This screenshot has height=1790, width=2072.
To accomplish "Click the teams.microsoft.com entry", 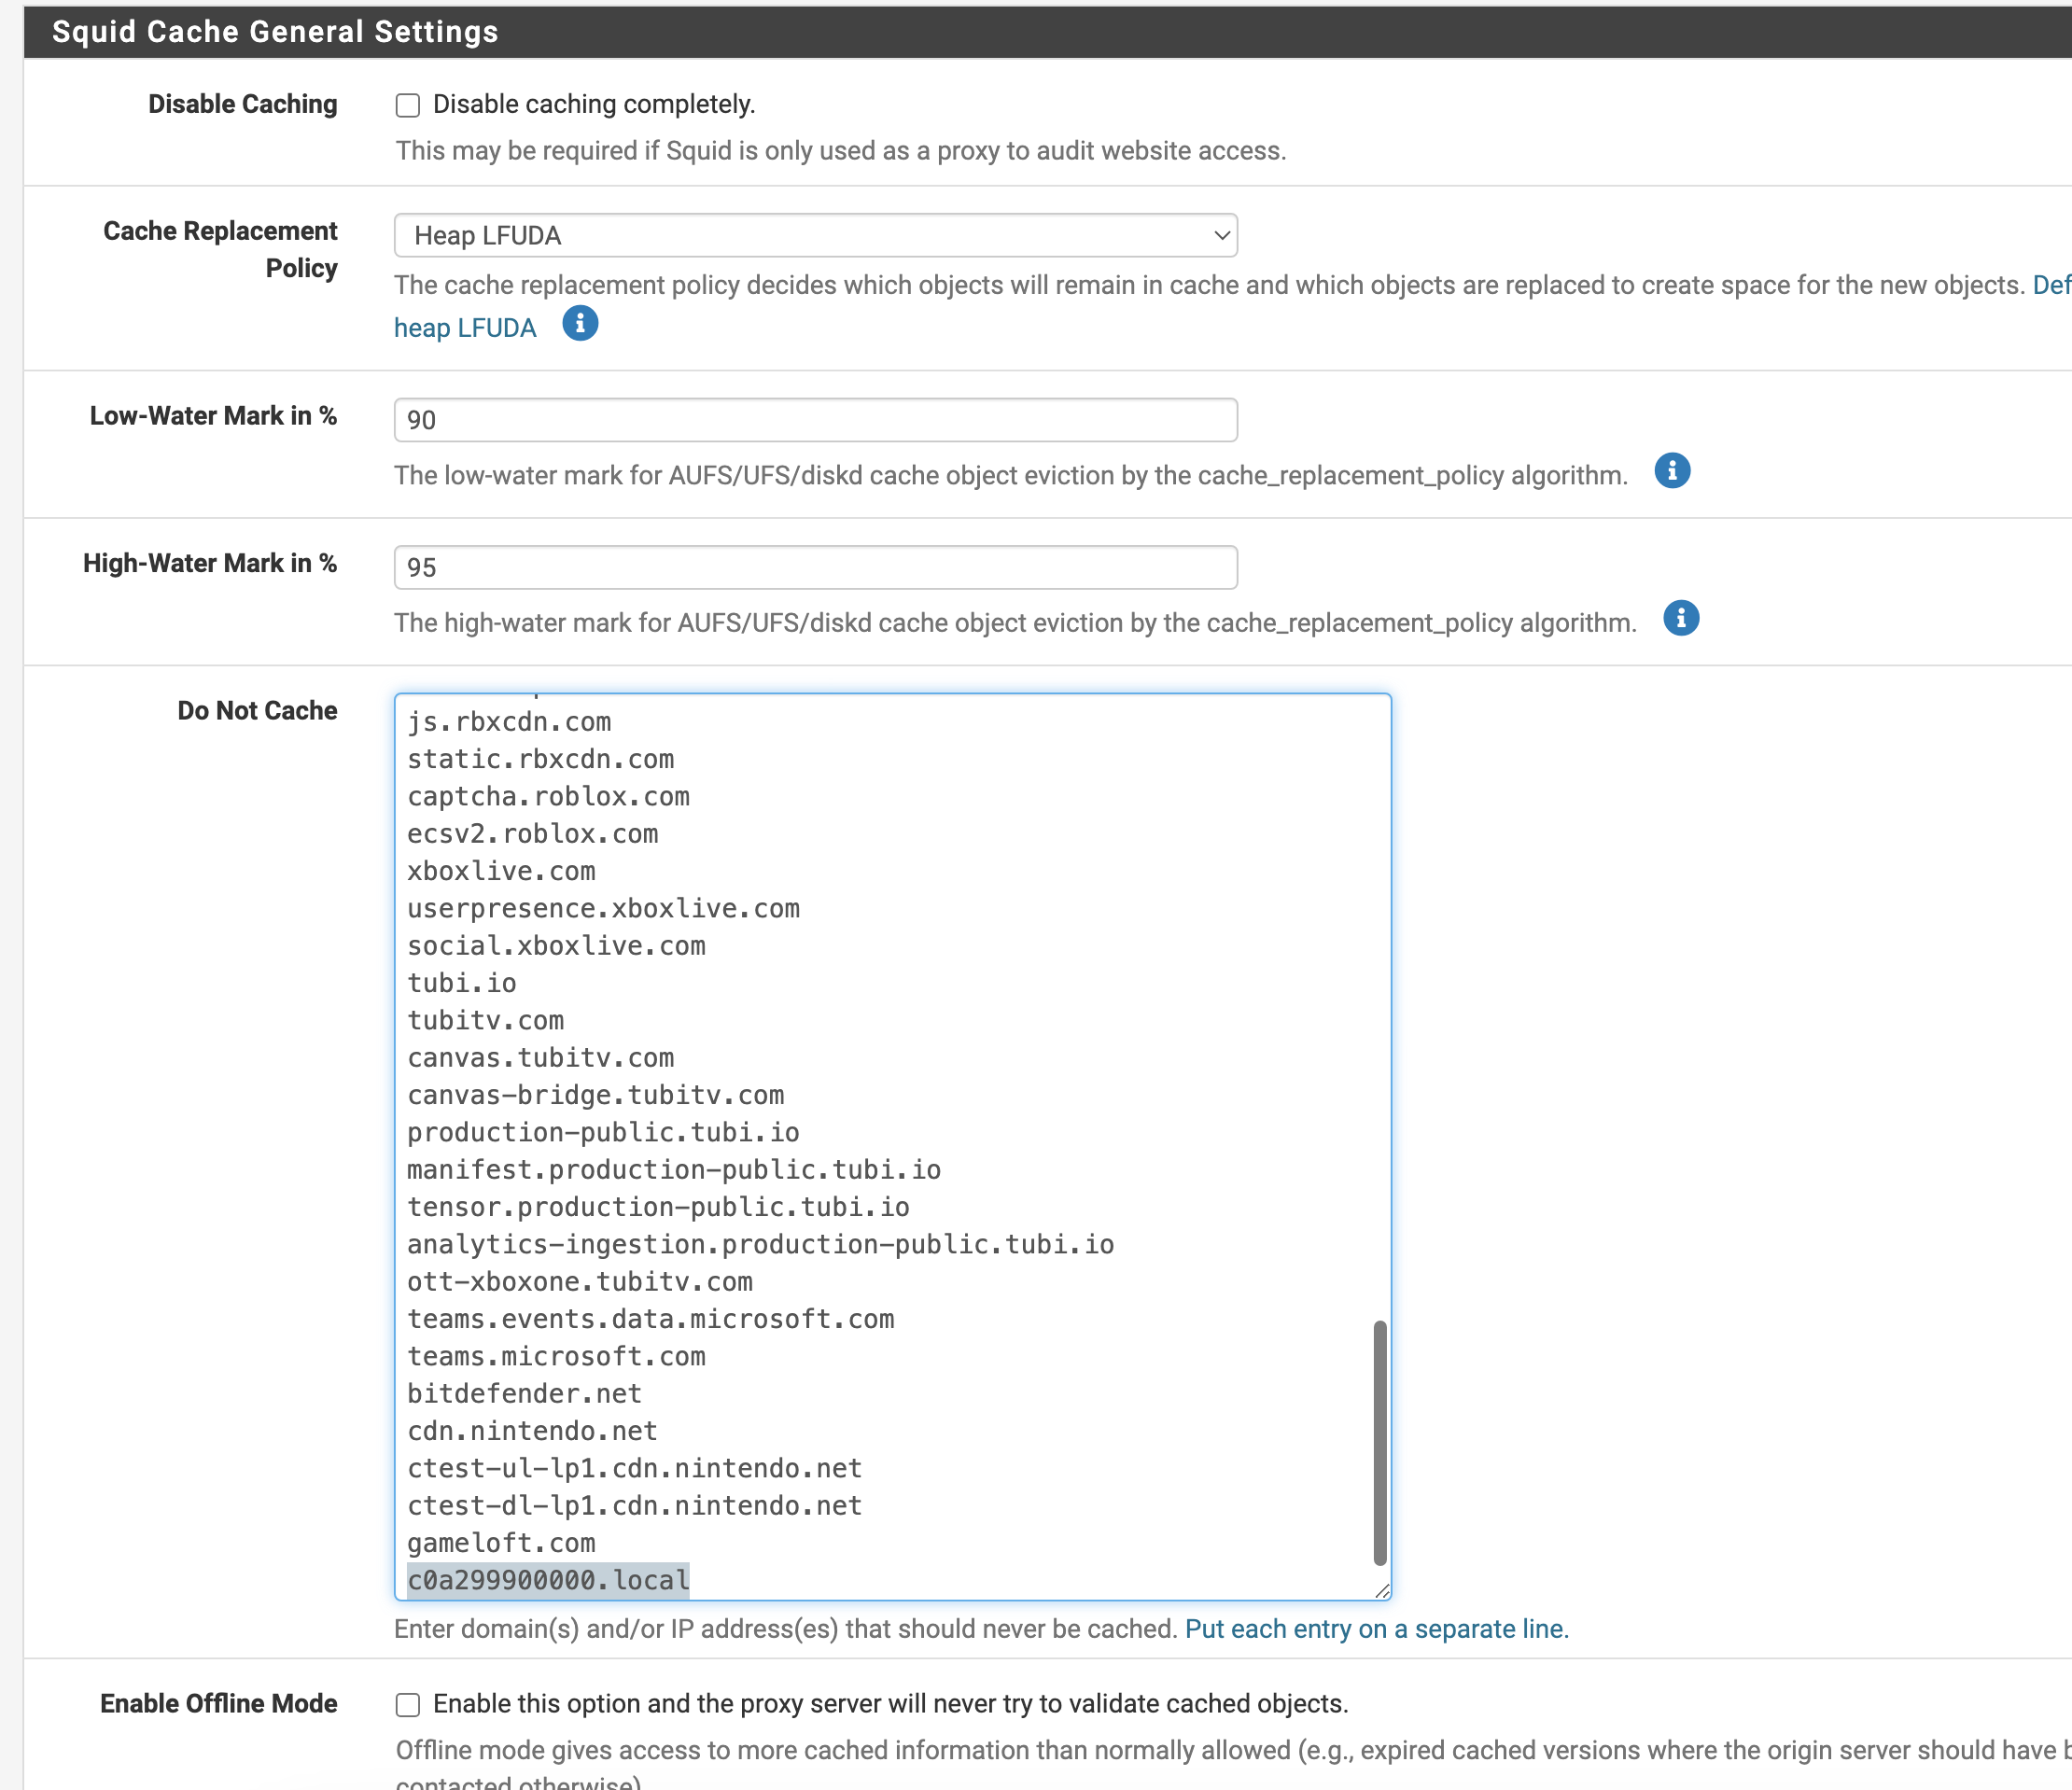I will click(x=556, y=1356).
